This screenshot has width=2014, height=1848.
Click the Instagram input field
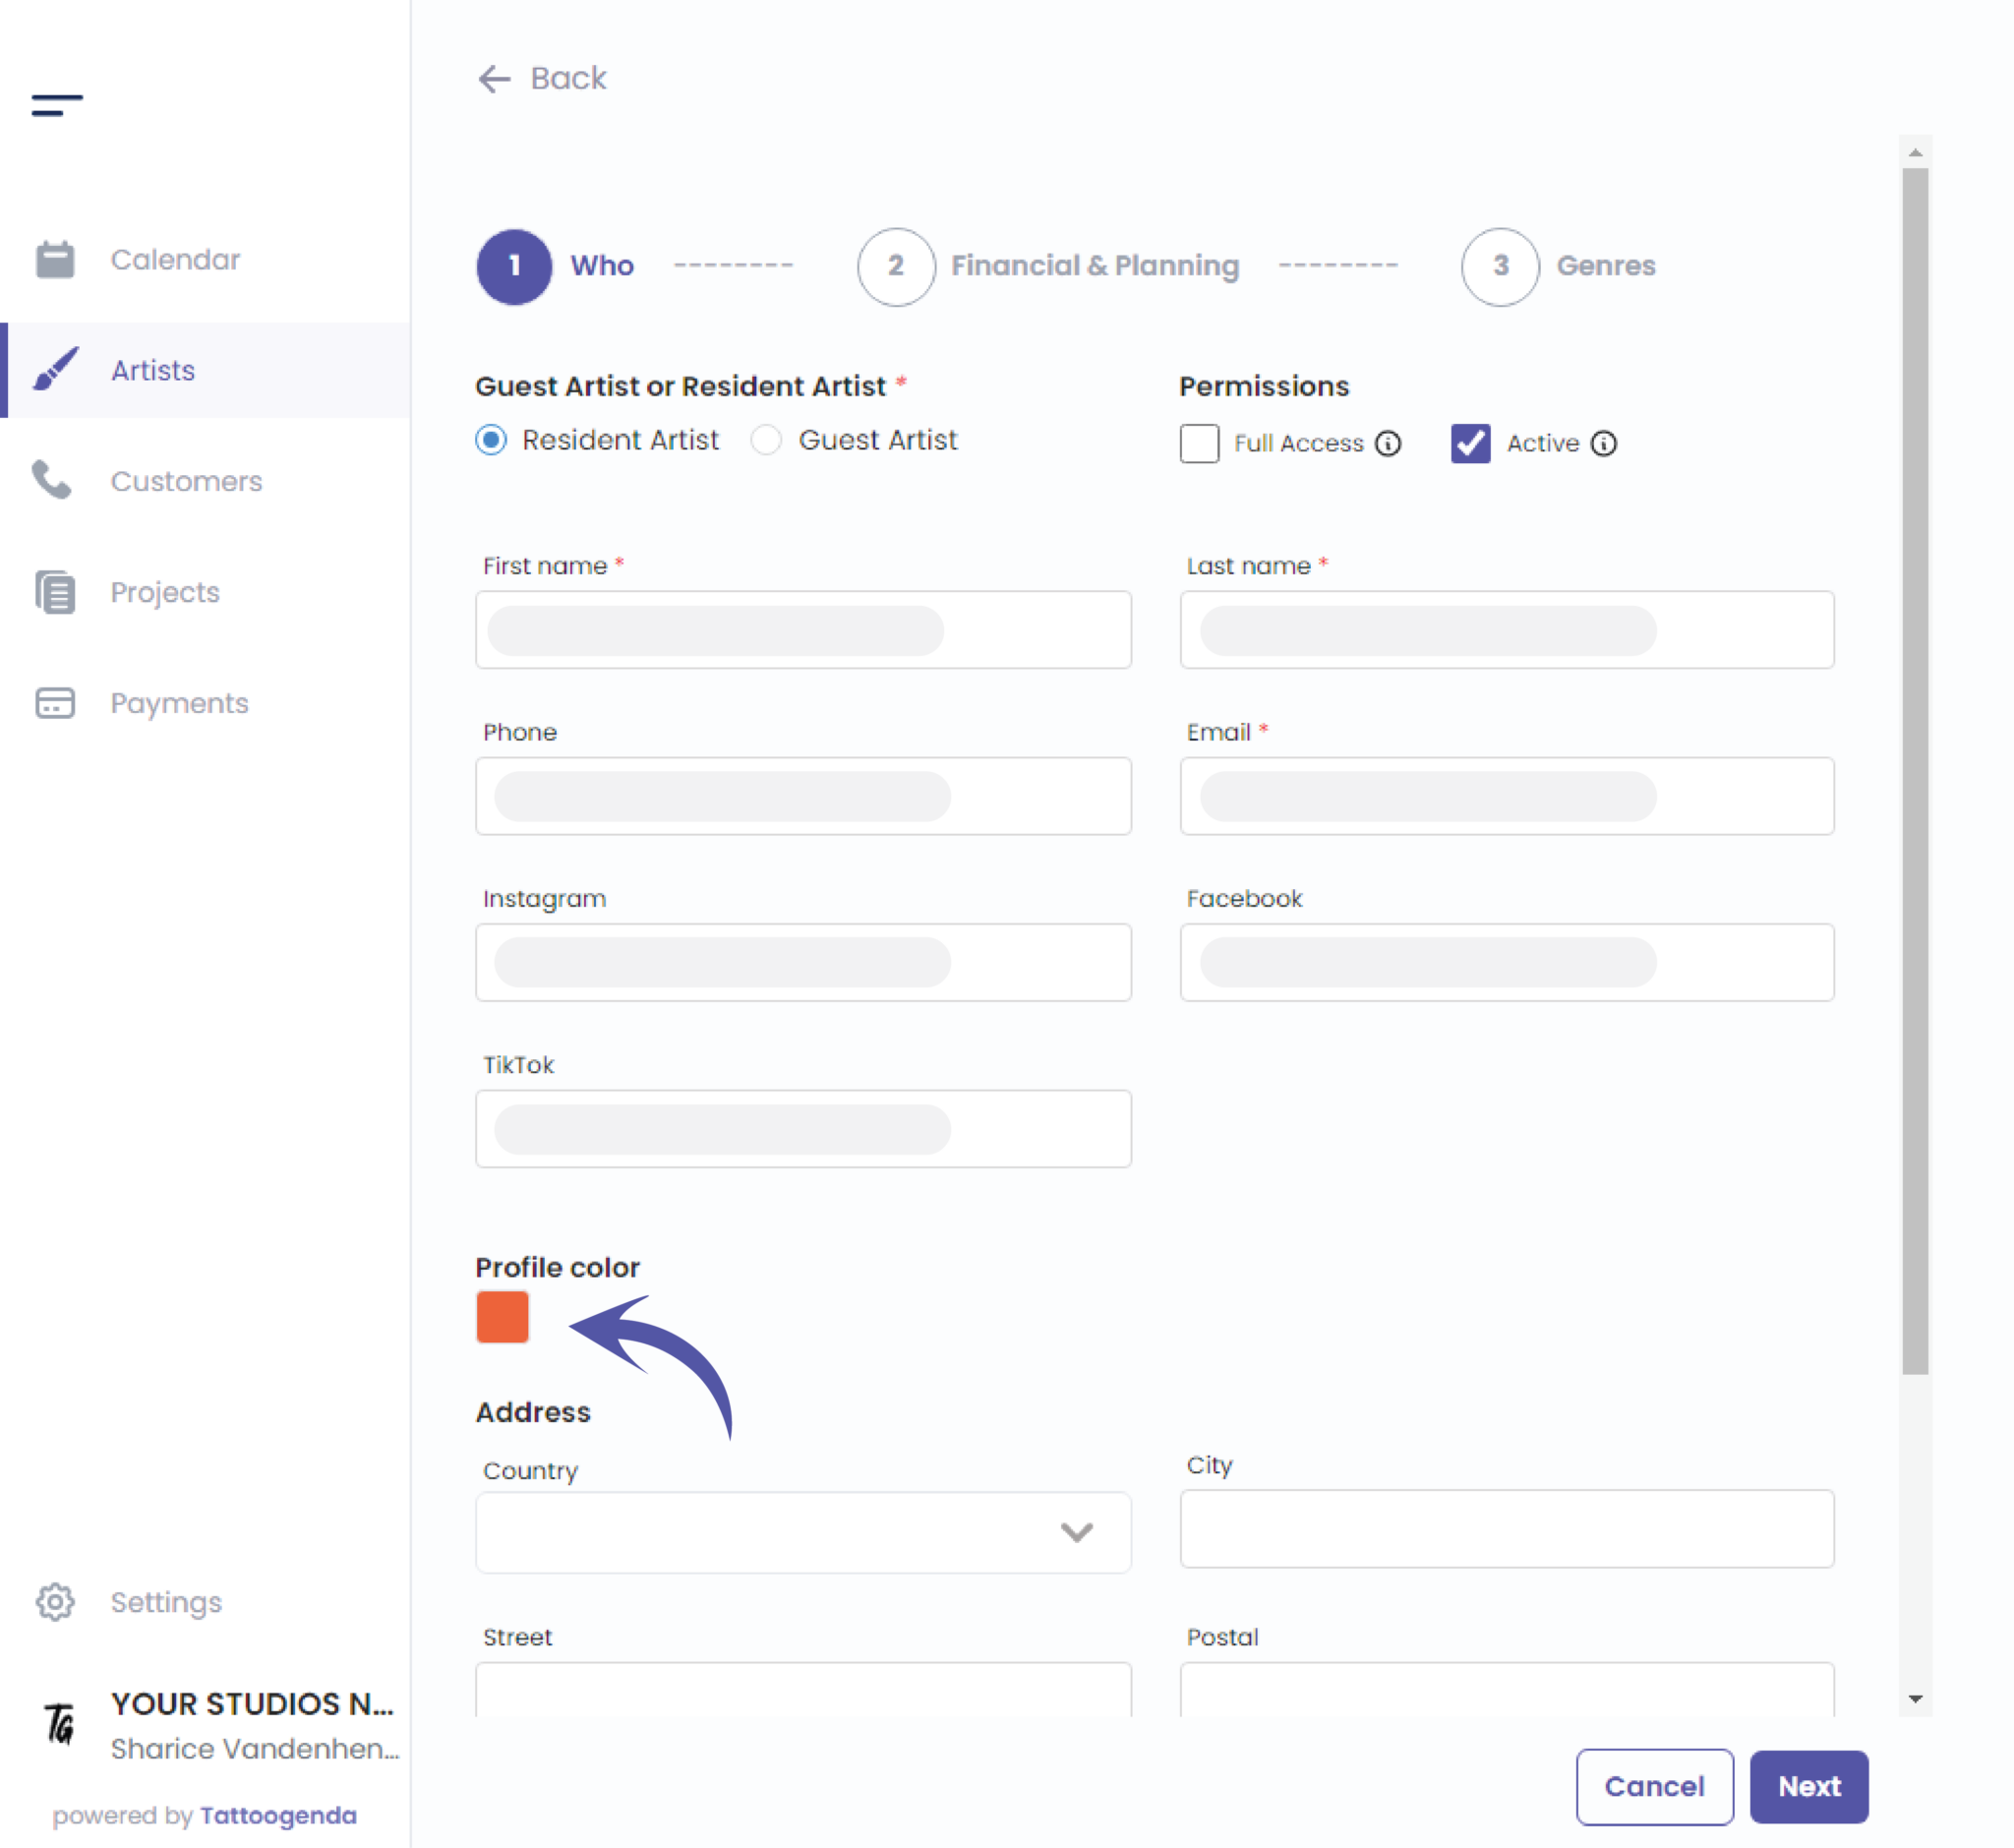tap(803, 962)
